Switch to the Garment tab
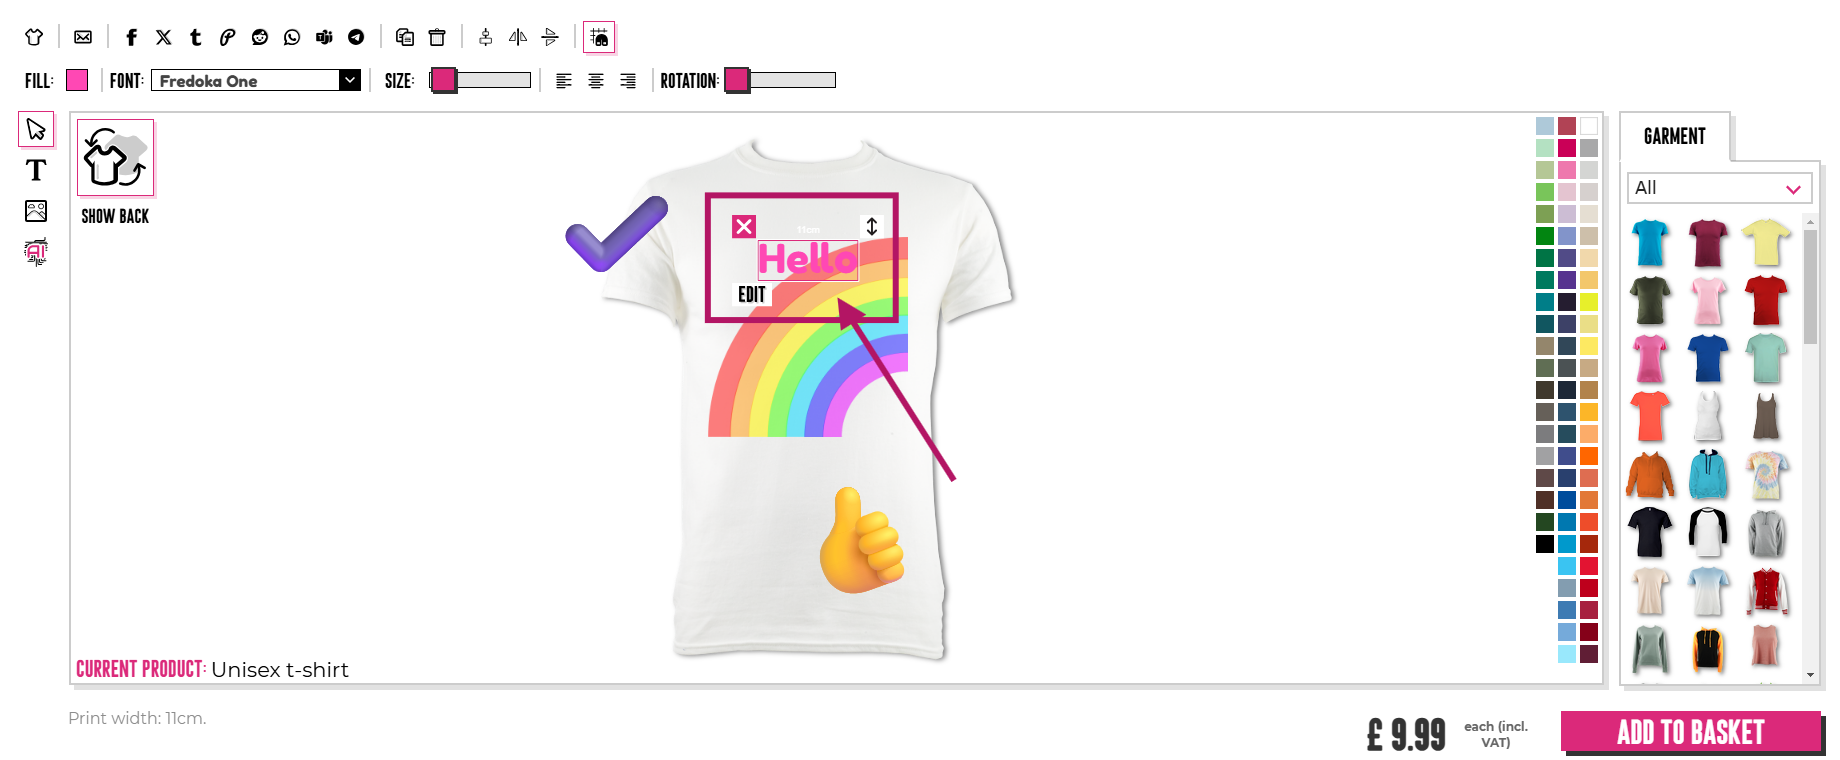Screen dimensions: 1840x760 (x=1675, y=136)
